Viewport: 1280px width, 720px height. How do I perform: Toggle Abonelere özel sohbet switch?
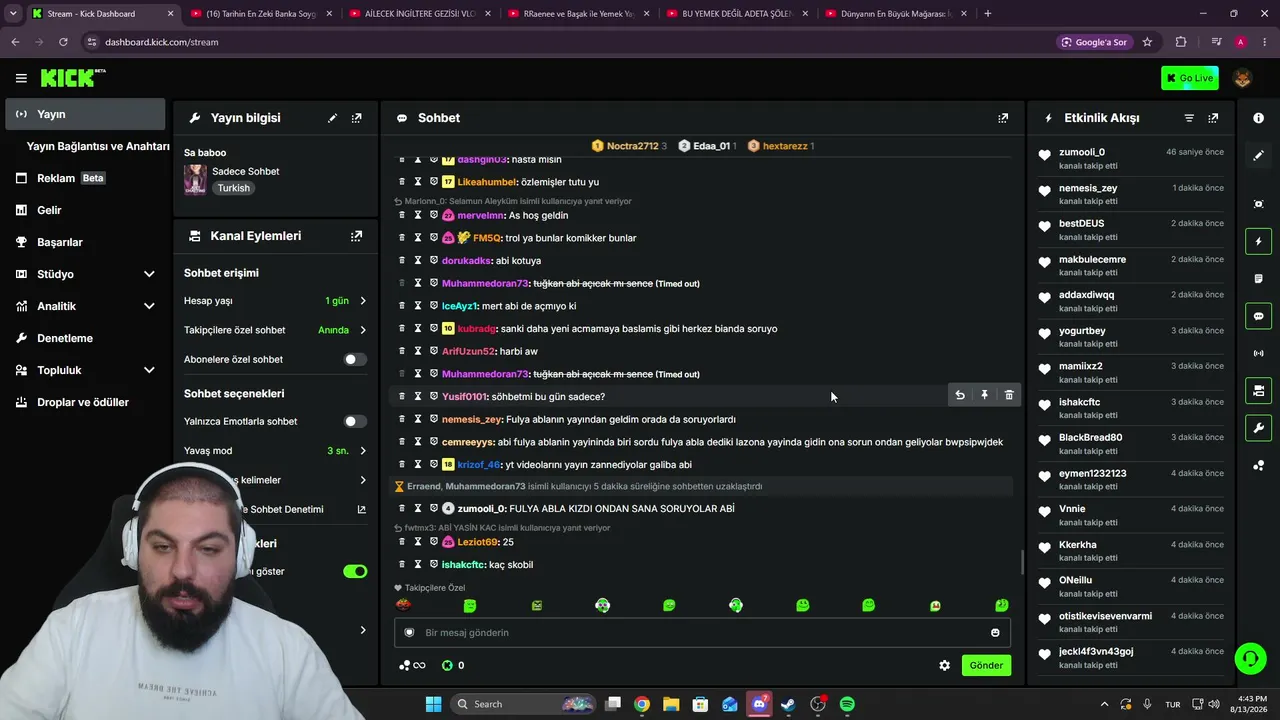[355, 359]
